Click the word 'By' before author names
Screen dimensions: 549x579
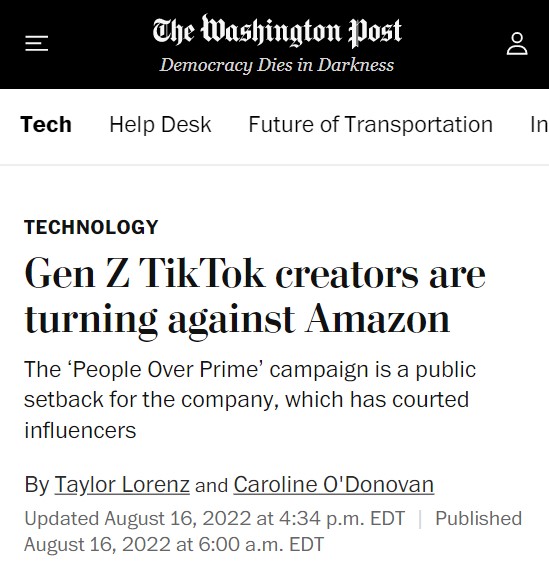point(37,485)
